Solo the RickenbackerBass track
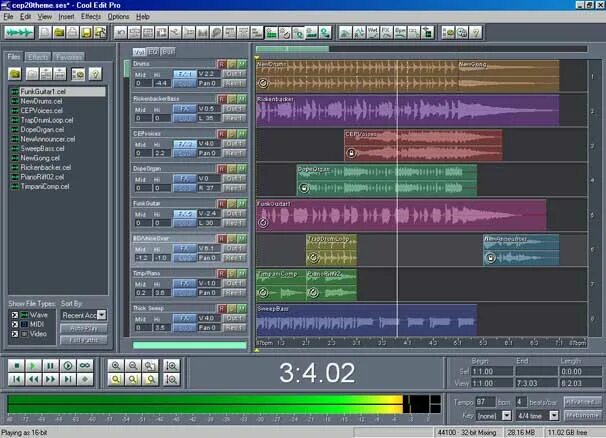Screen dimensions: 606x438 coord(232,99)
